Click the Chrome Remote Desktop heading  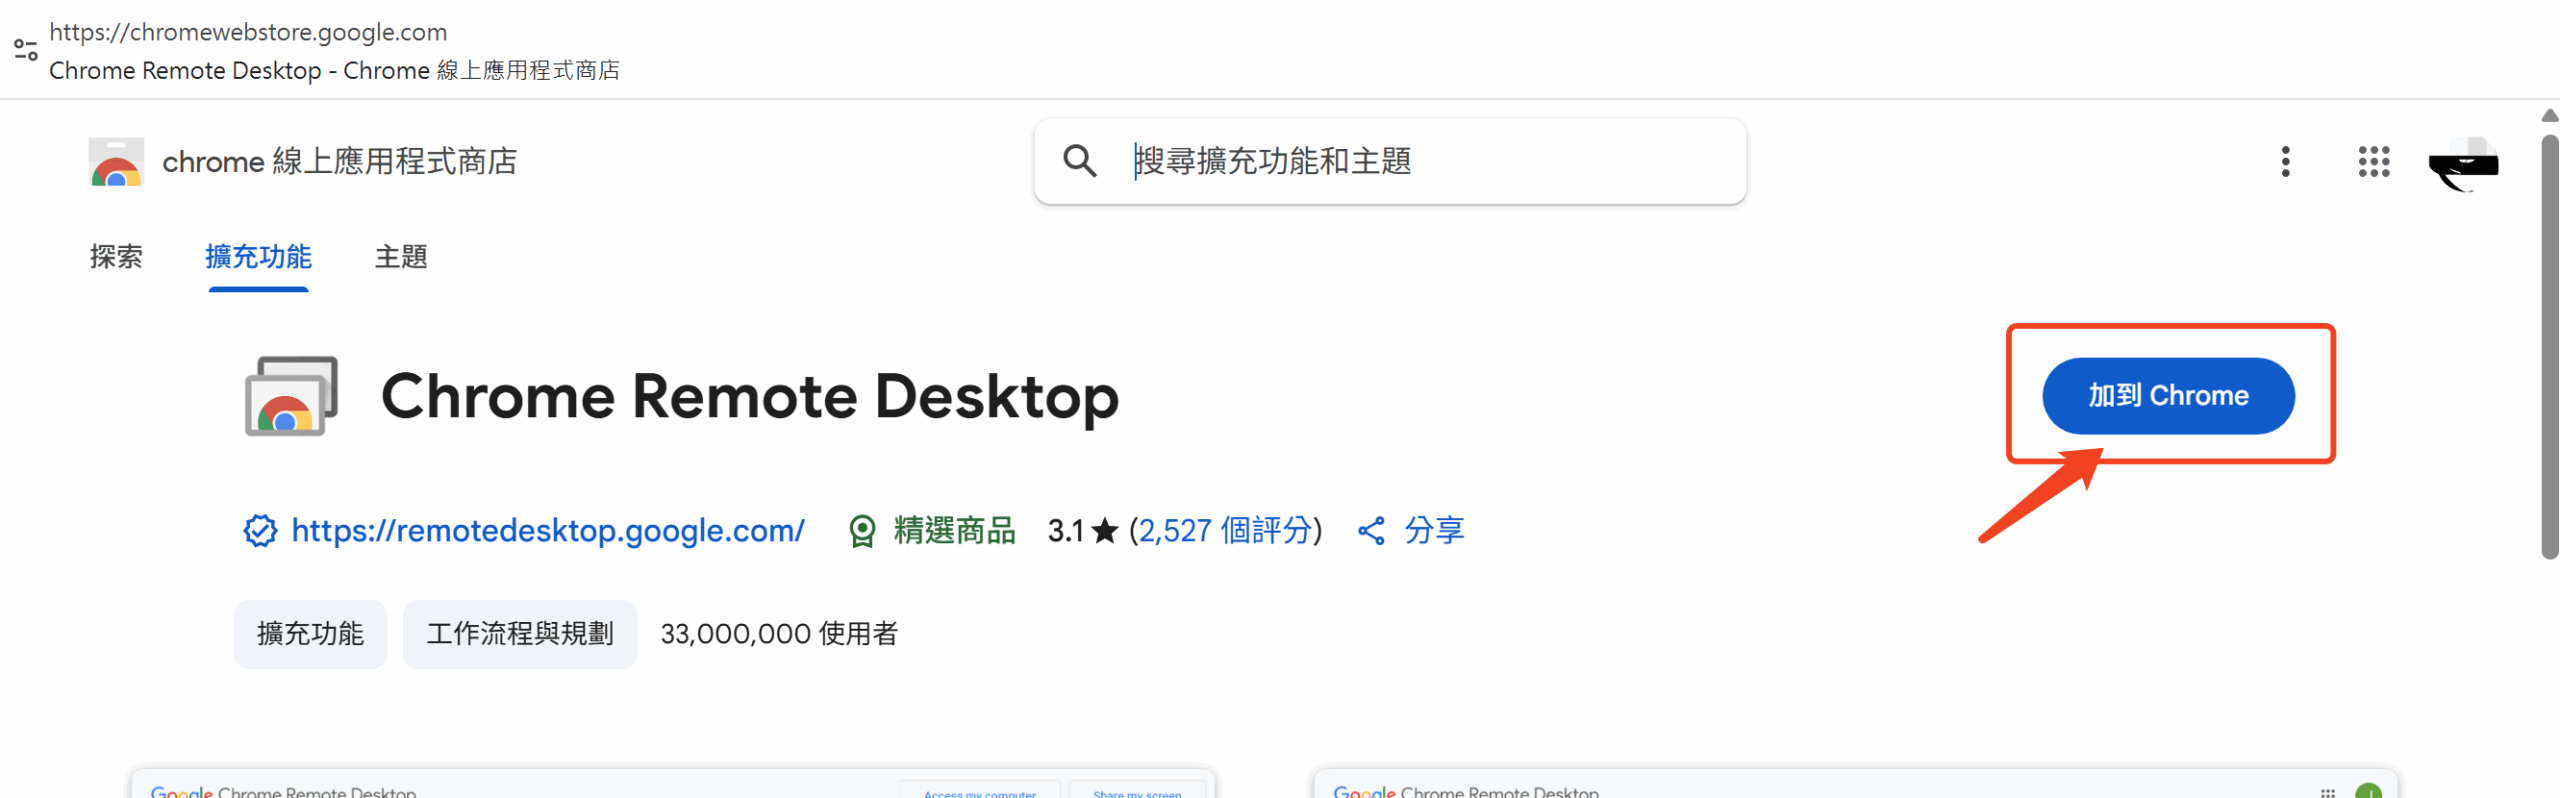click(x=750, y=396)
